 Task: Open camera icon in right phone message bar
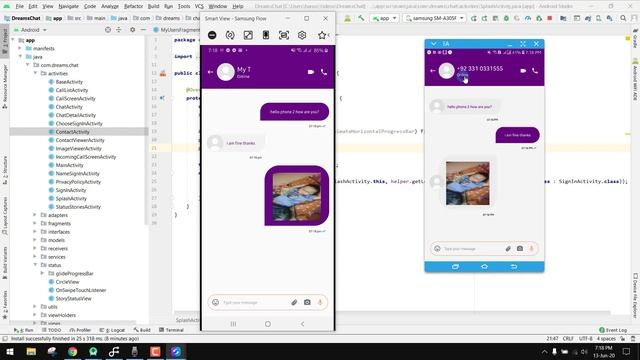pos(520,249)
